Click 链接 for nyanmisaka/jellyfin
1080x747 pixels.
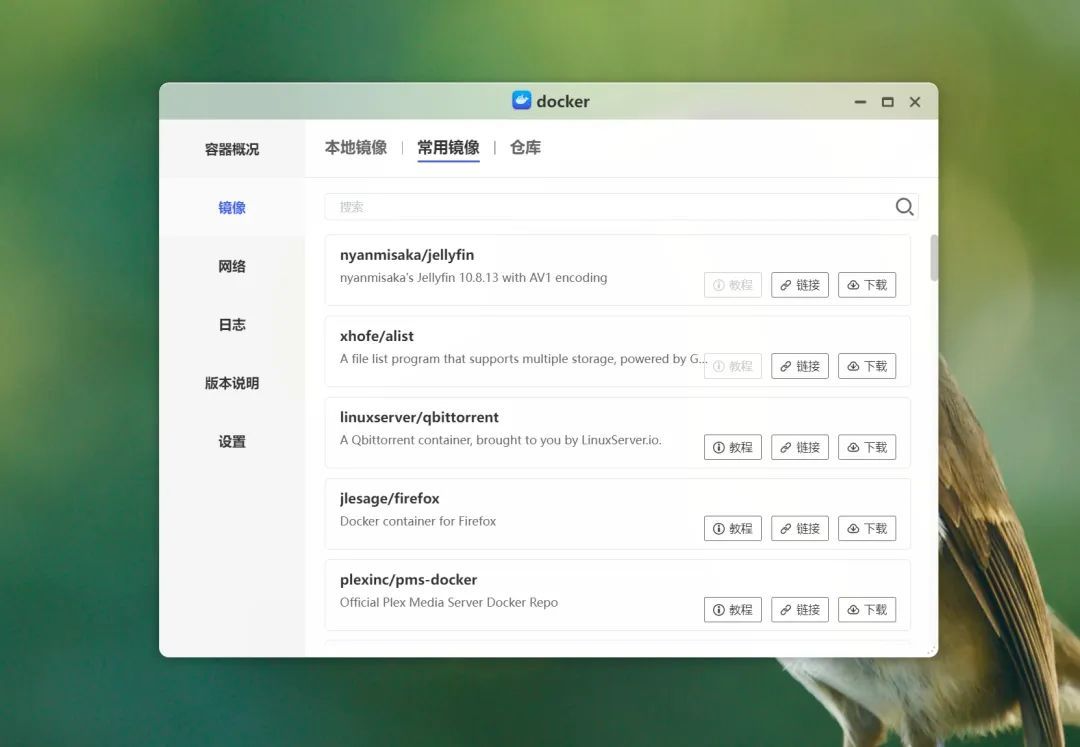pyautogui.click(x=800, y=285)
